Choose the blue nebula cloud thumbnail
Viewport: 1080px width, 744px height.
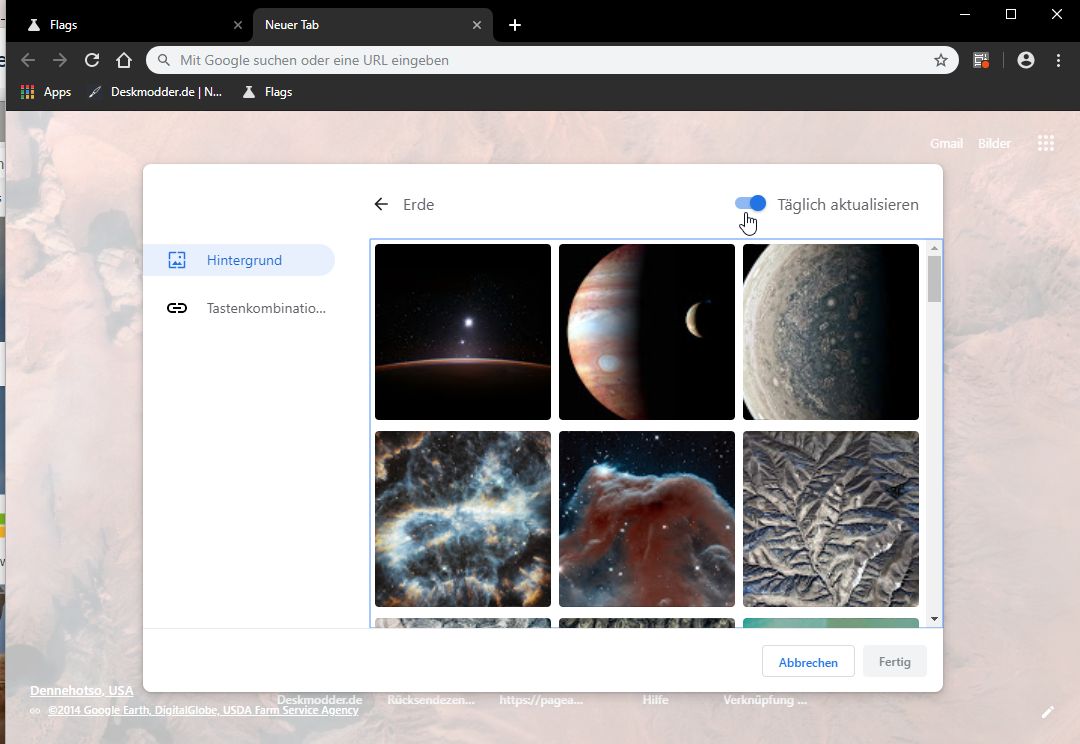tap(463, 519)
